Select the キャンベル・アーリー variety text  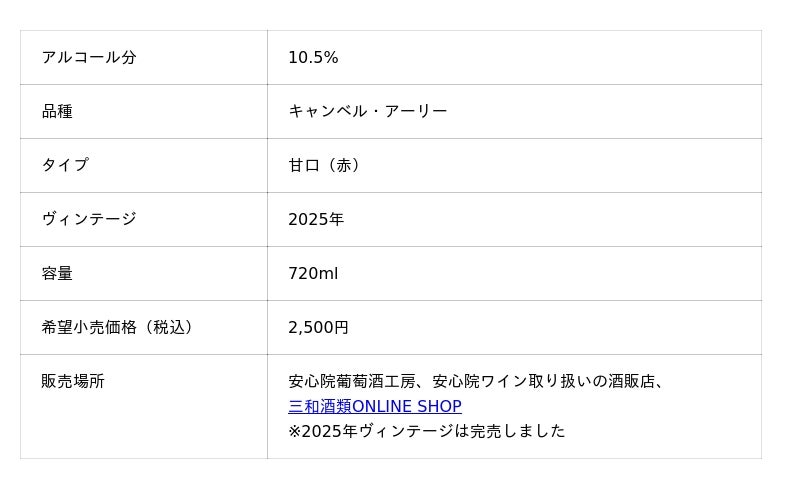point(367,112)
